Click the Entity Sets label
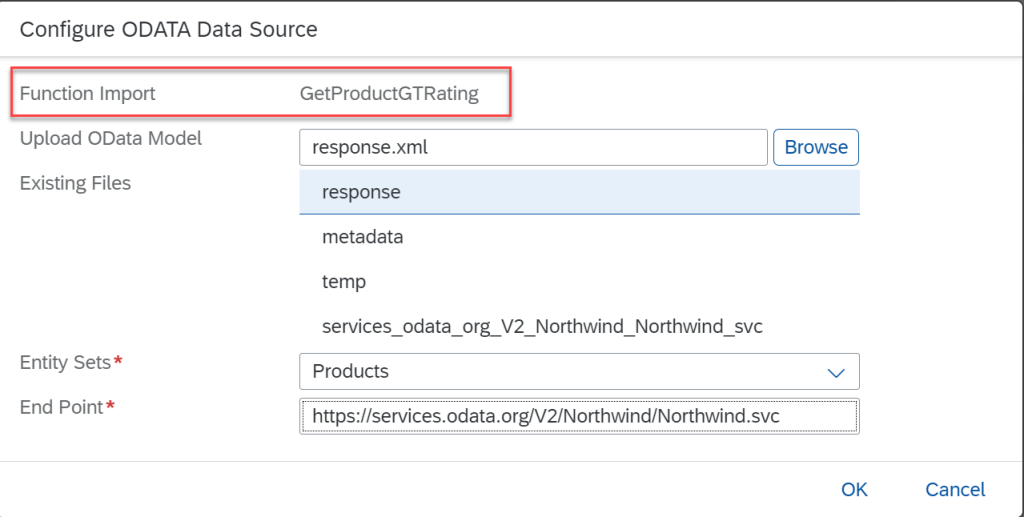 (65, 363)
